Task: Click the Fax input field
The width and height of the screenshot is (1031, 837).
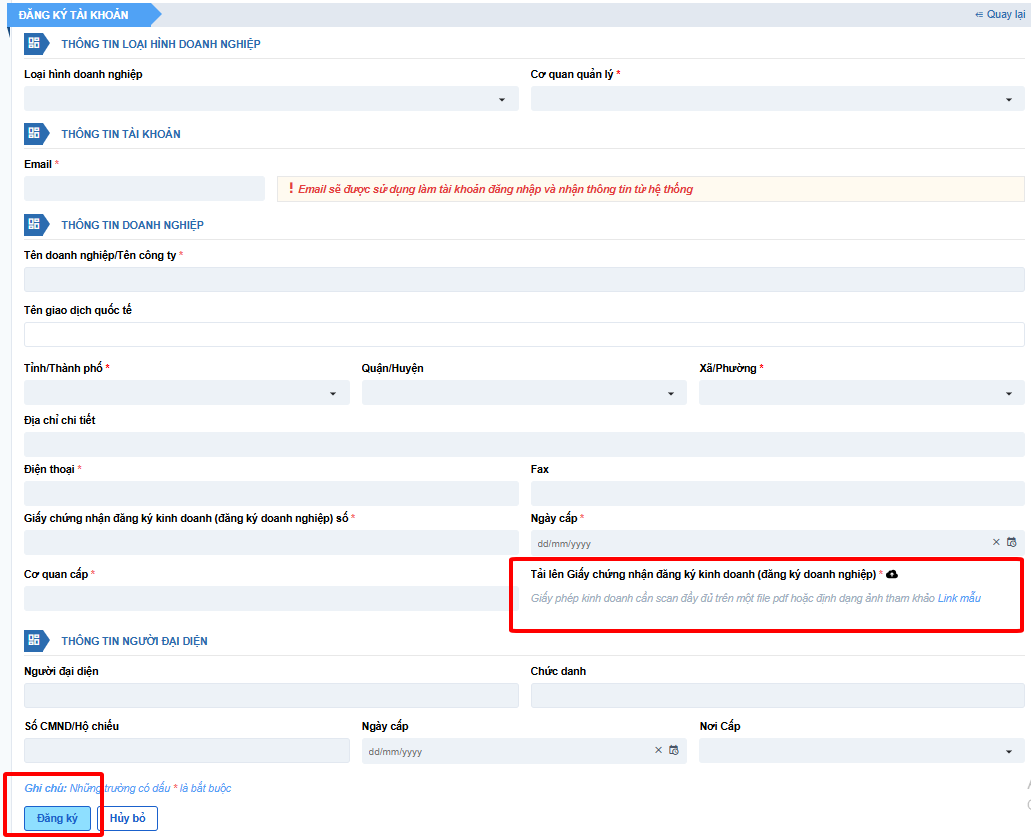Action: 777,493
